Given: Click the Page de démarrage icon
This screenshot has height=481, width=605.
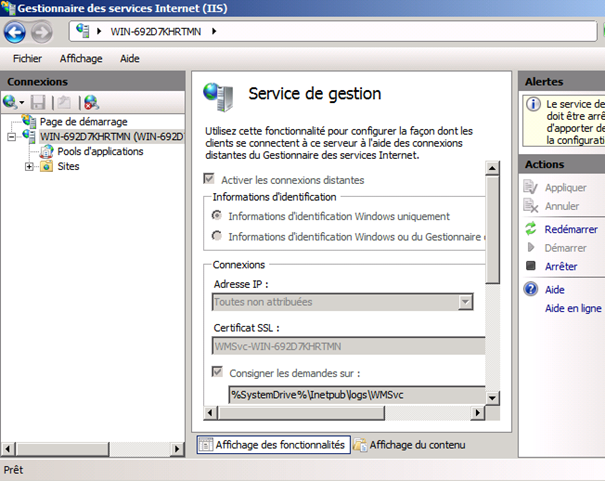Looking at the screenshot, I should pos(29,122).
